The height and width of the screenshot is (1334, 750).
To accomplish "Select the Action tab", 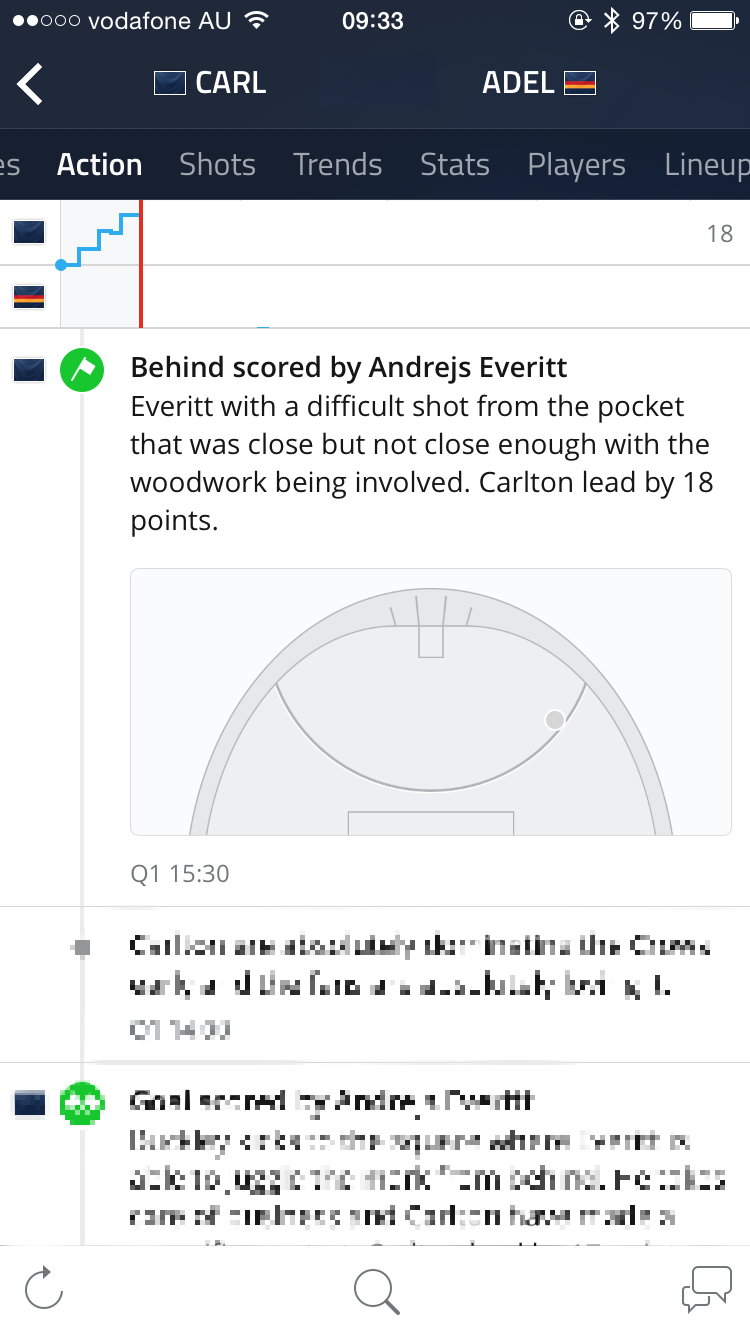I will click(x=99, y=165).
